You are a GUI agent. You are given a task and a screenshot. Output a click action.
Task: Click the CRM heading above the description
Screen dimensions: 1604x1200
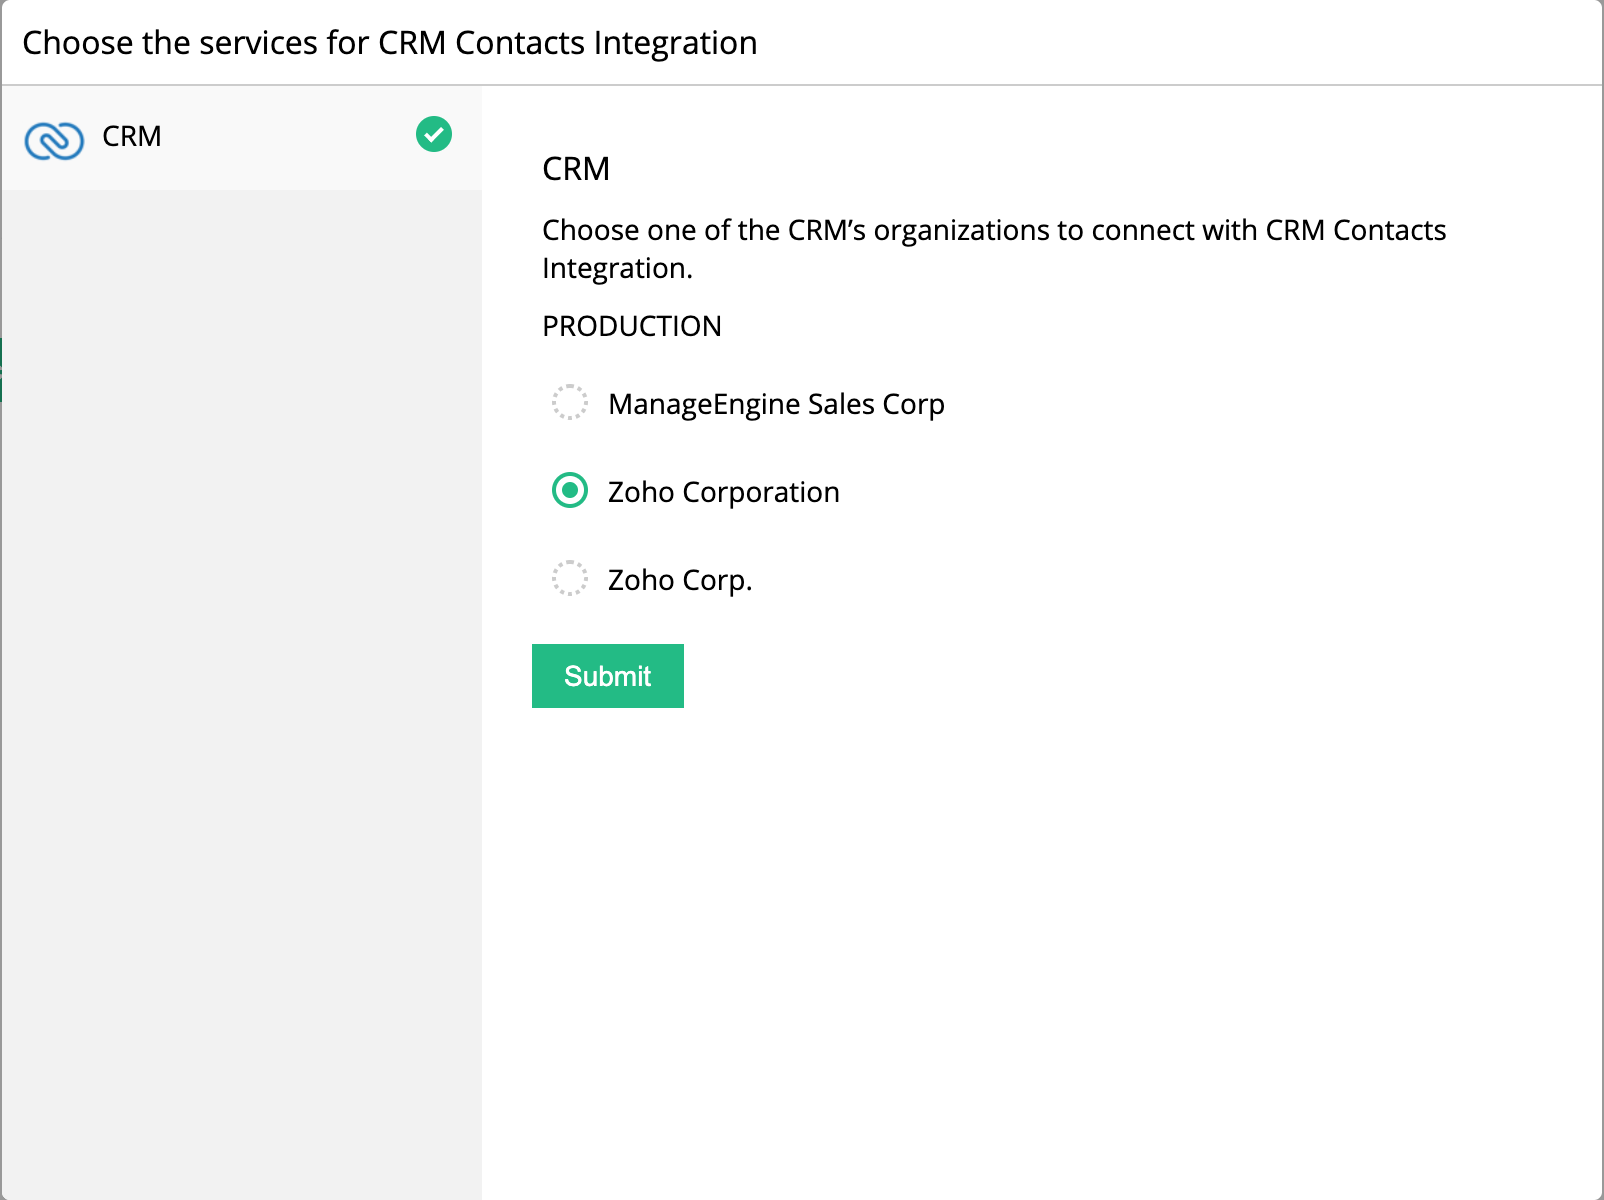point(576,169)
